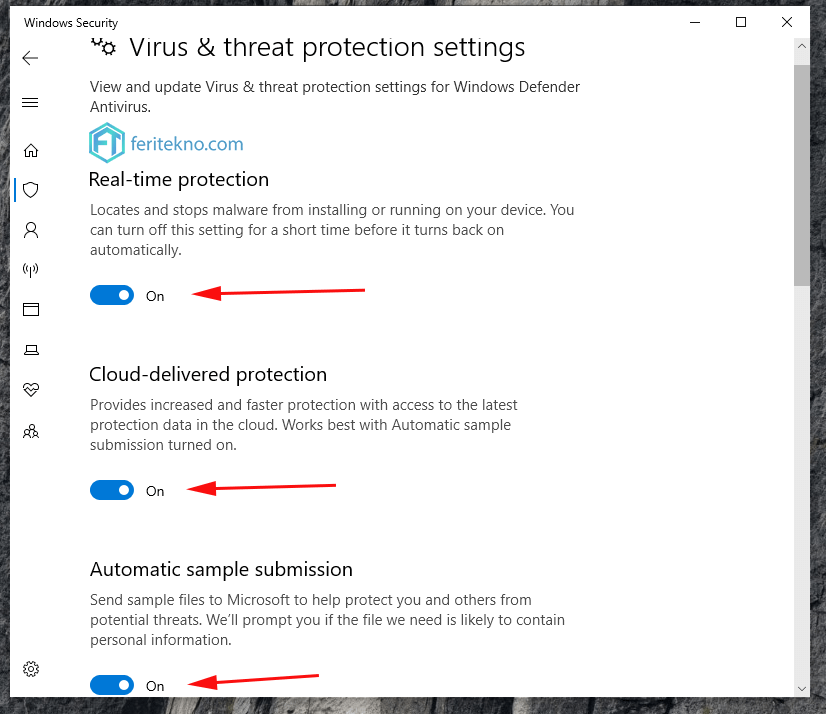Open Device performance & health heart icon
This screenshot has width=826, height=714.
31,389
